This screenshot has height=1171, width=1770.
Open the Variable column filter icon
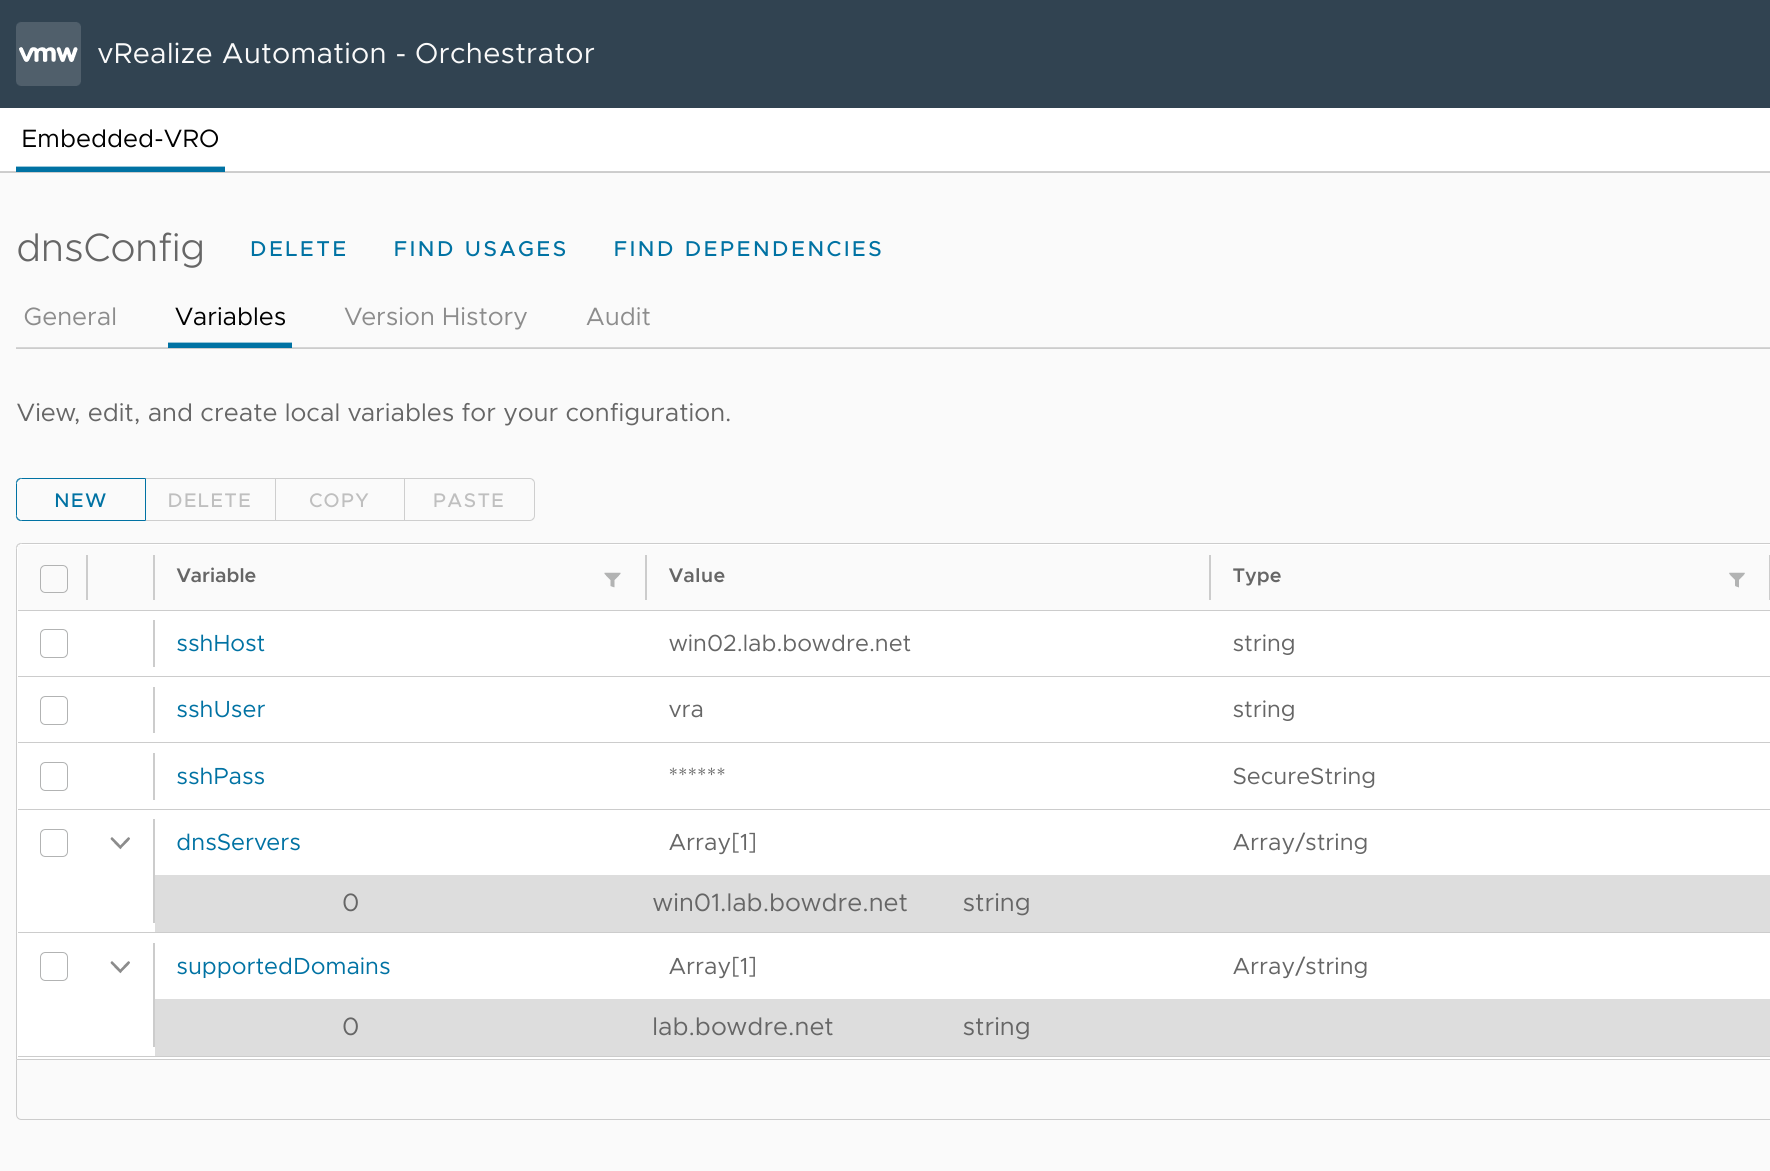(612, 580)
